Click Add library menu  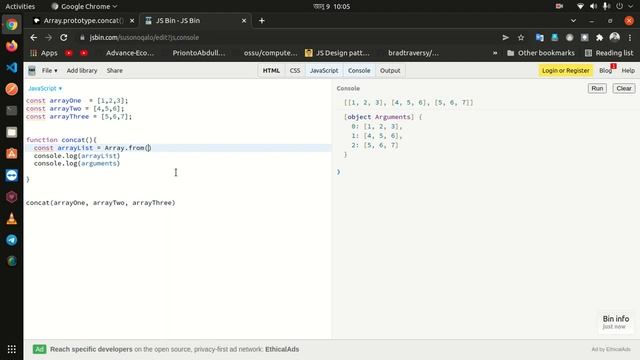(x=82, y=71)
